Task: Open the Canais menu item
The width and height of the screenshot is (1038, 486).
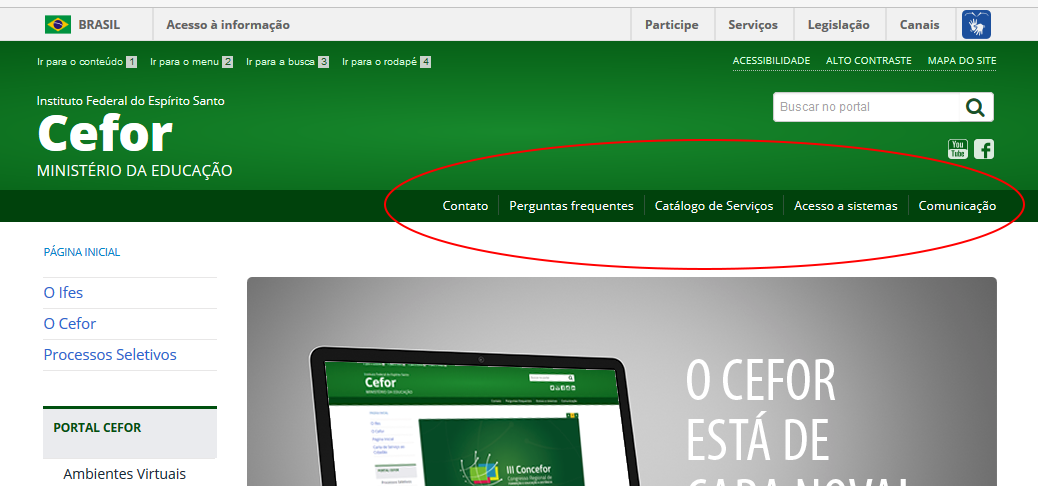Action: pyautogui.click(x=919, y=24)
